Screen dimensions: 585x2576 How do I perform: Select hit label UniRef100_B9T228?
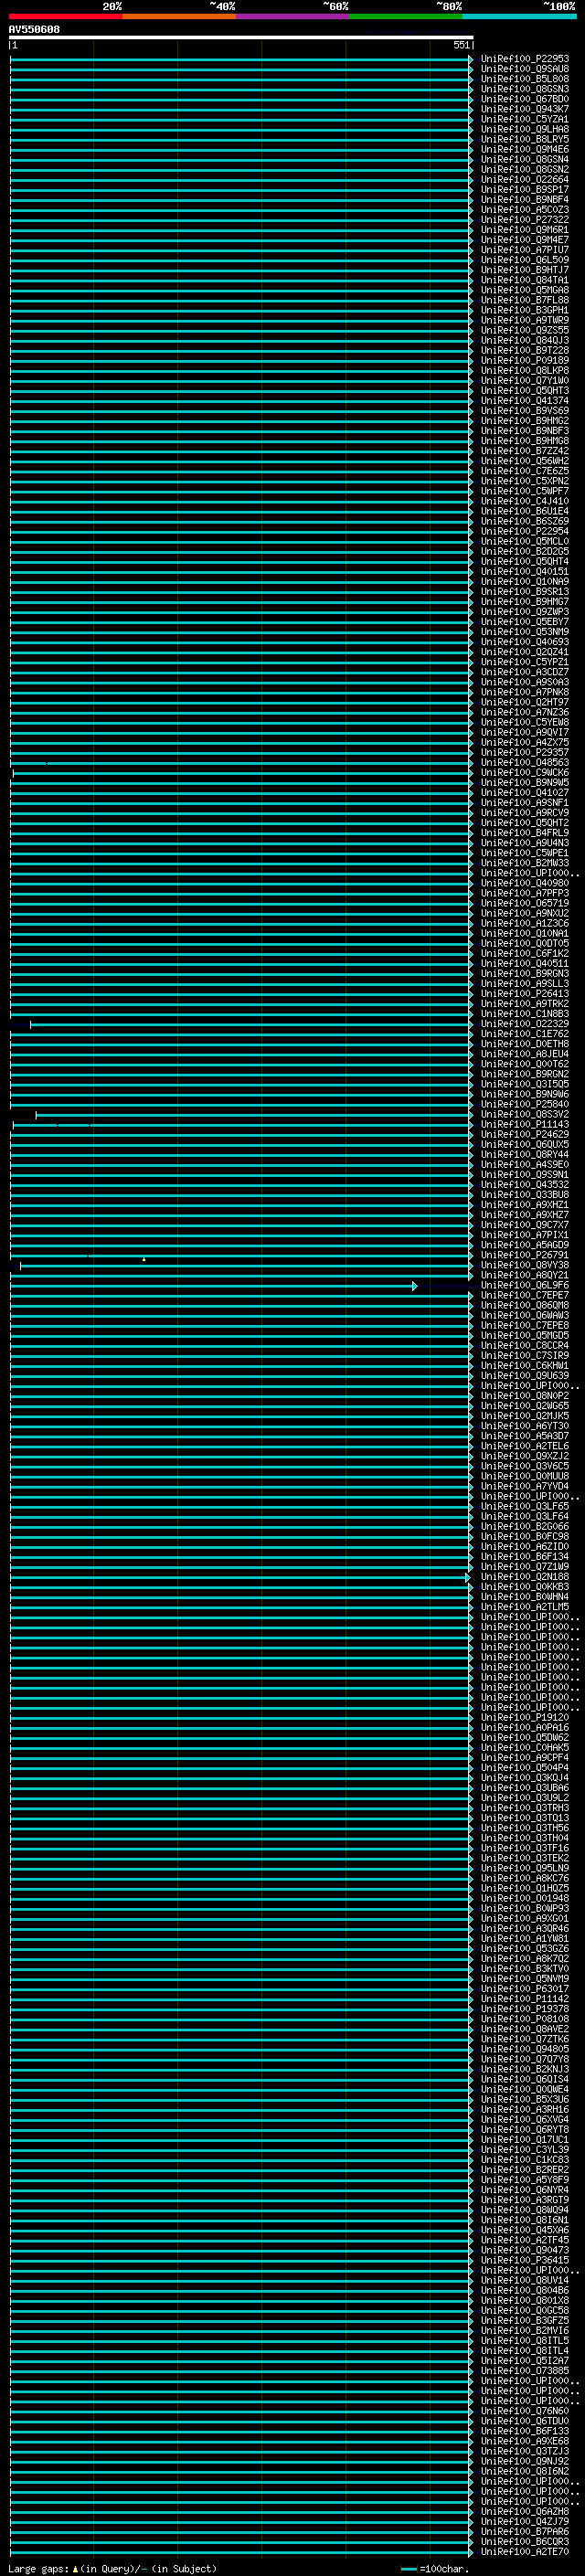click(x=524, y=350)
